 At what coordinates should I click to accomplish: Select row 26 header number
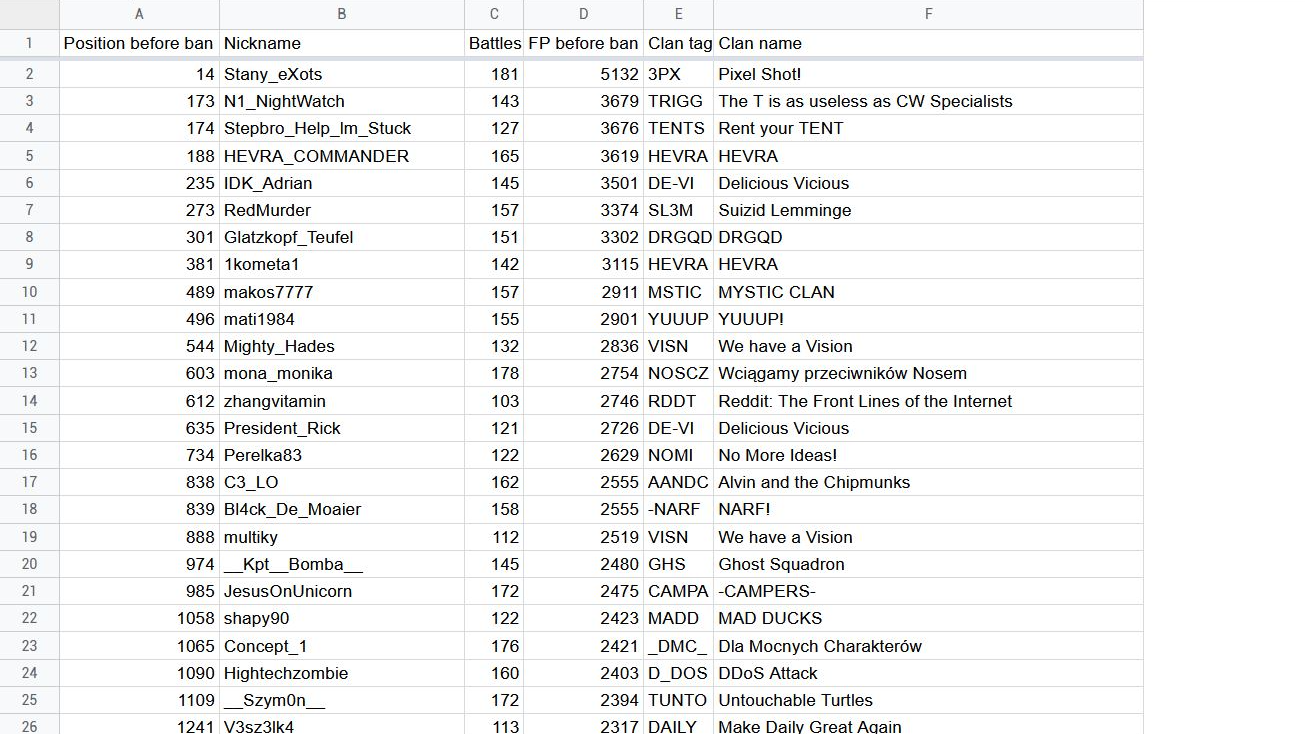coord(29,726)
